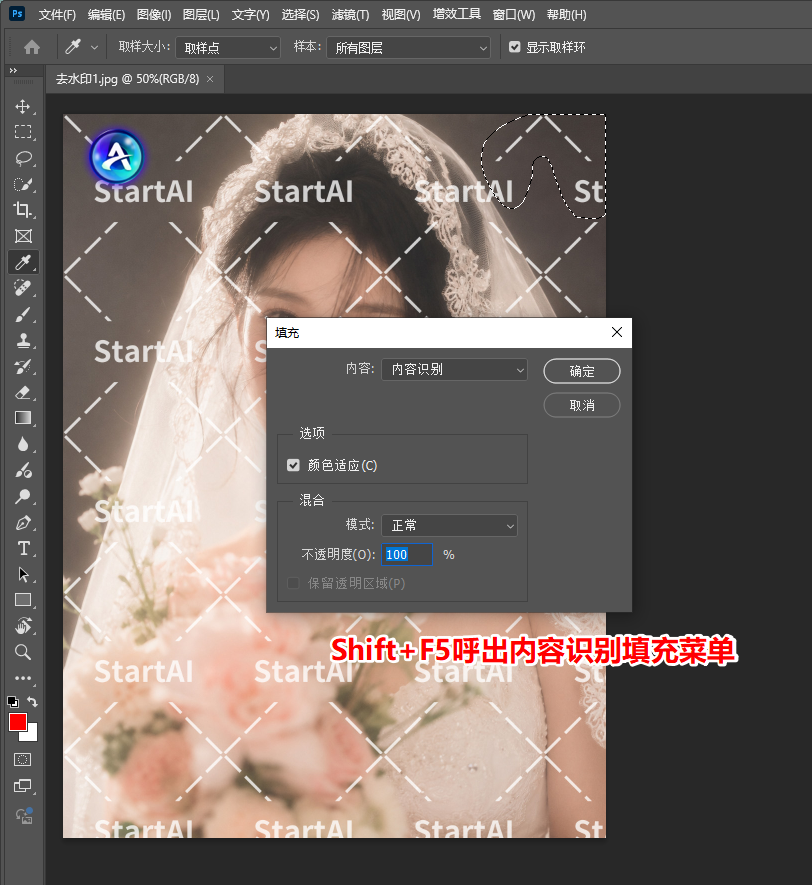Select the Smudge tool below the Blur tool
Image resolution: width=812 pixels, height=885 pixels.
[23, 470]
